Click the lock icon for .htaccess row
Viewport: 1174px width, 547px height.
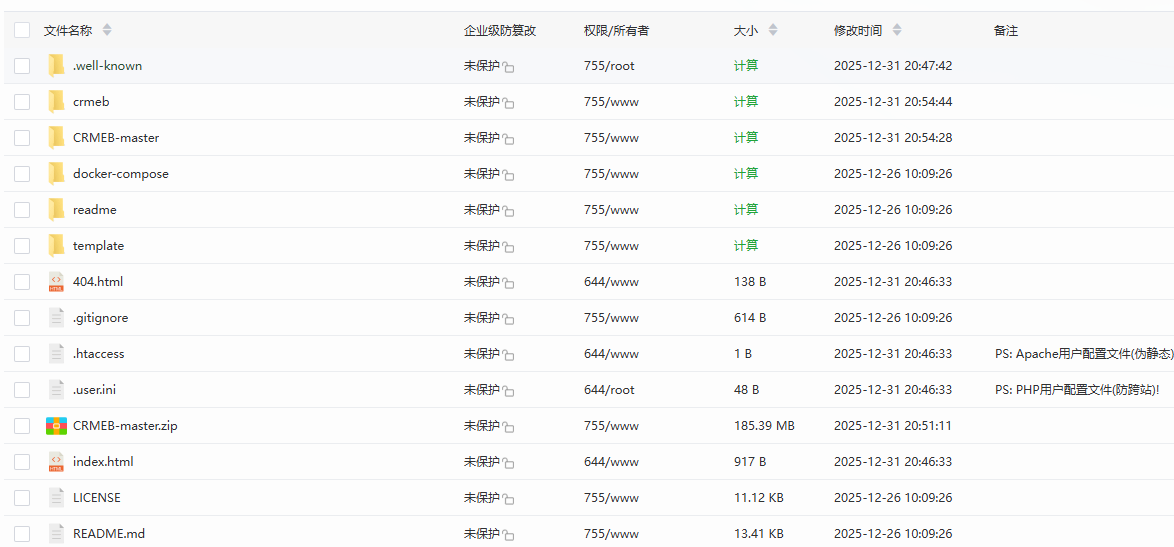coord(508,355)
